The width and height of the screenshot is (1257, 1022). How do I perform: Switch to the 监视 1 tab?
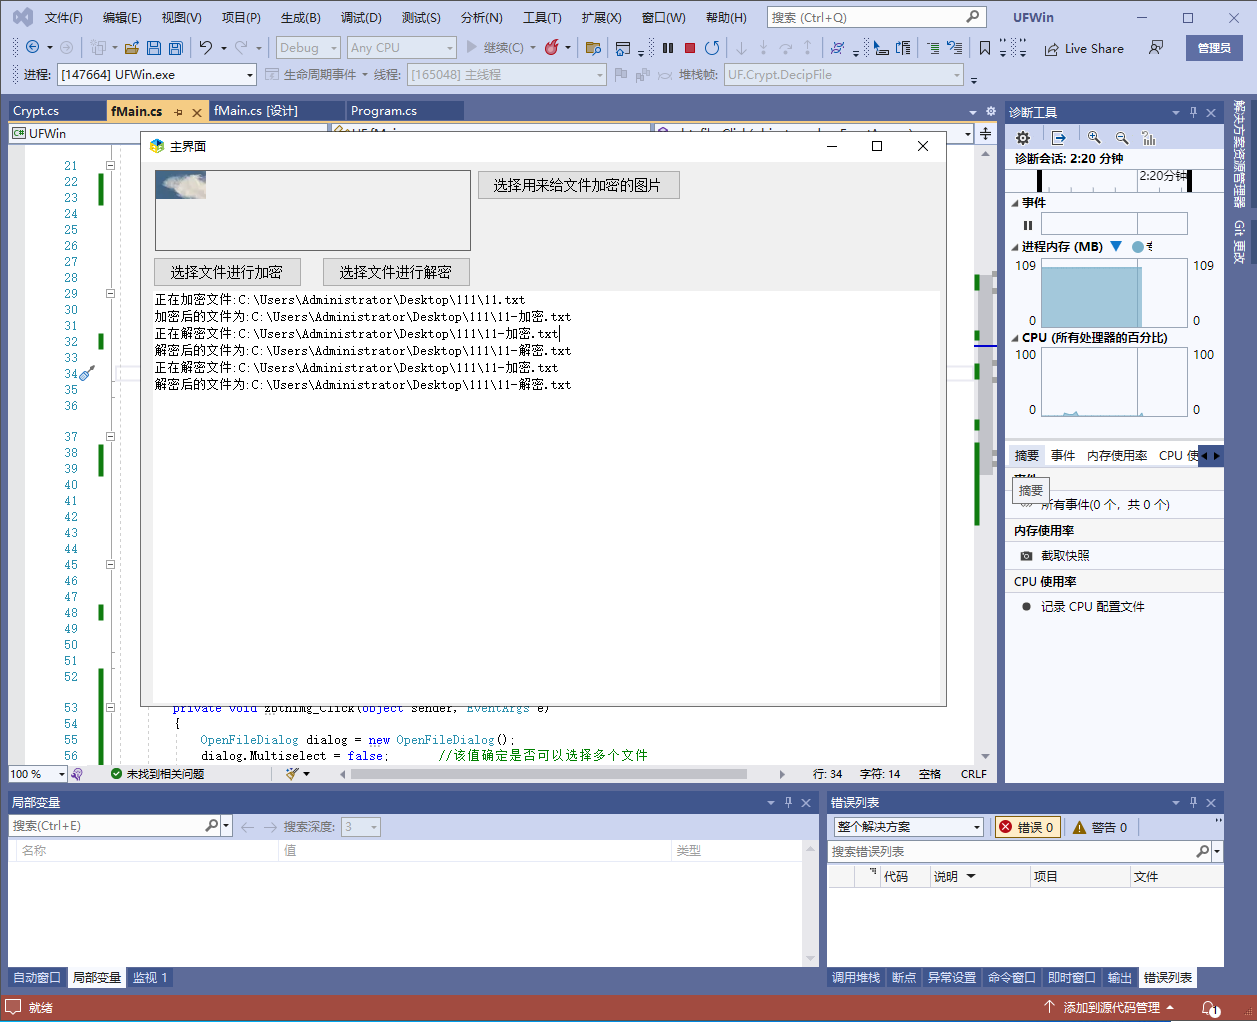tap(150, 977)
